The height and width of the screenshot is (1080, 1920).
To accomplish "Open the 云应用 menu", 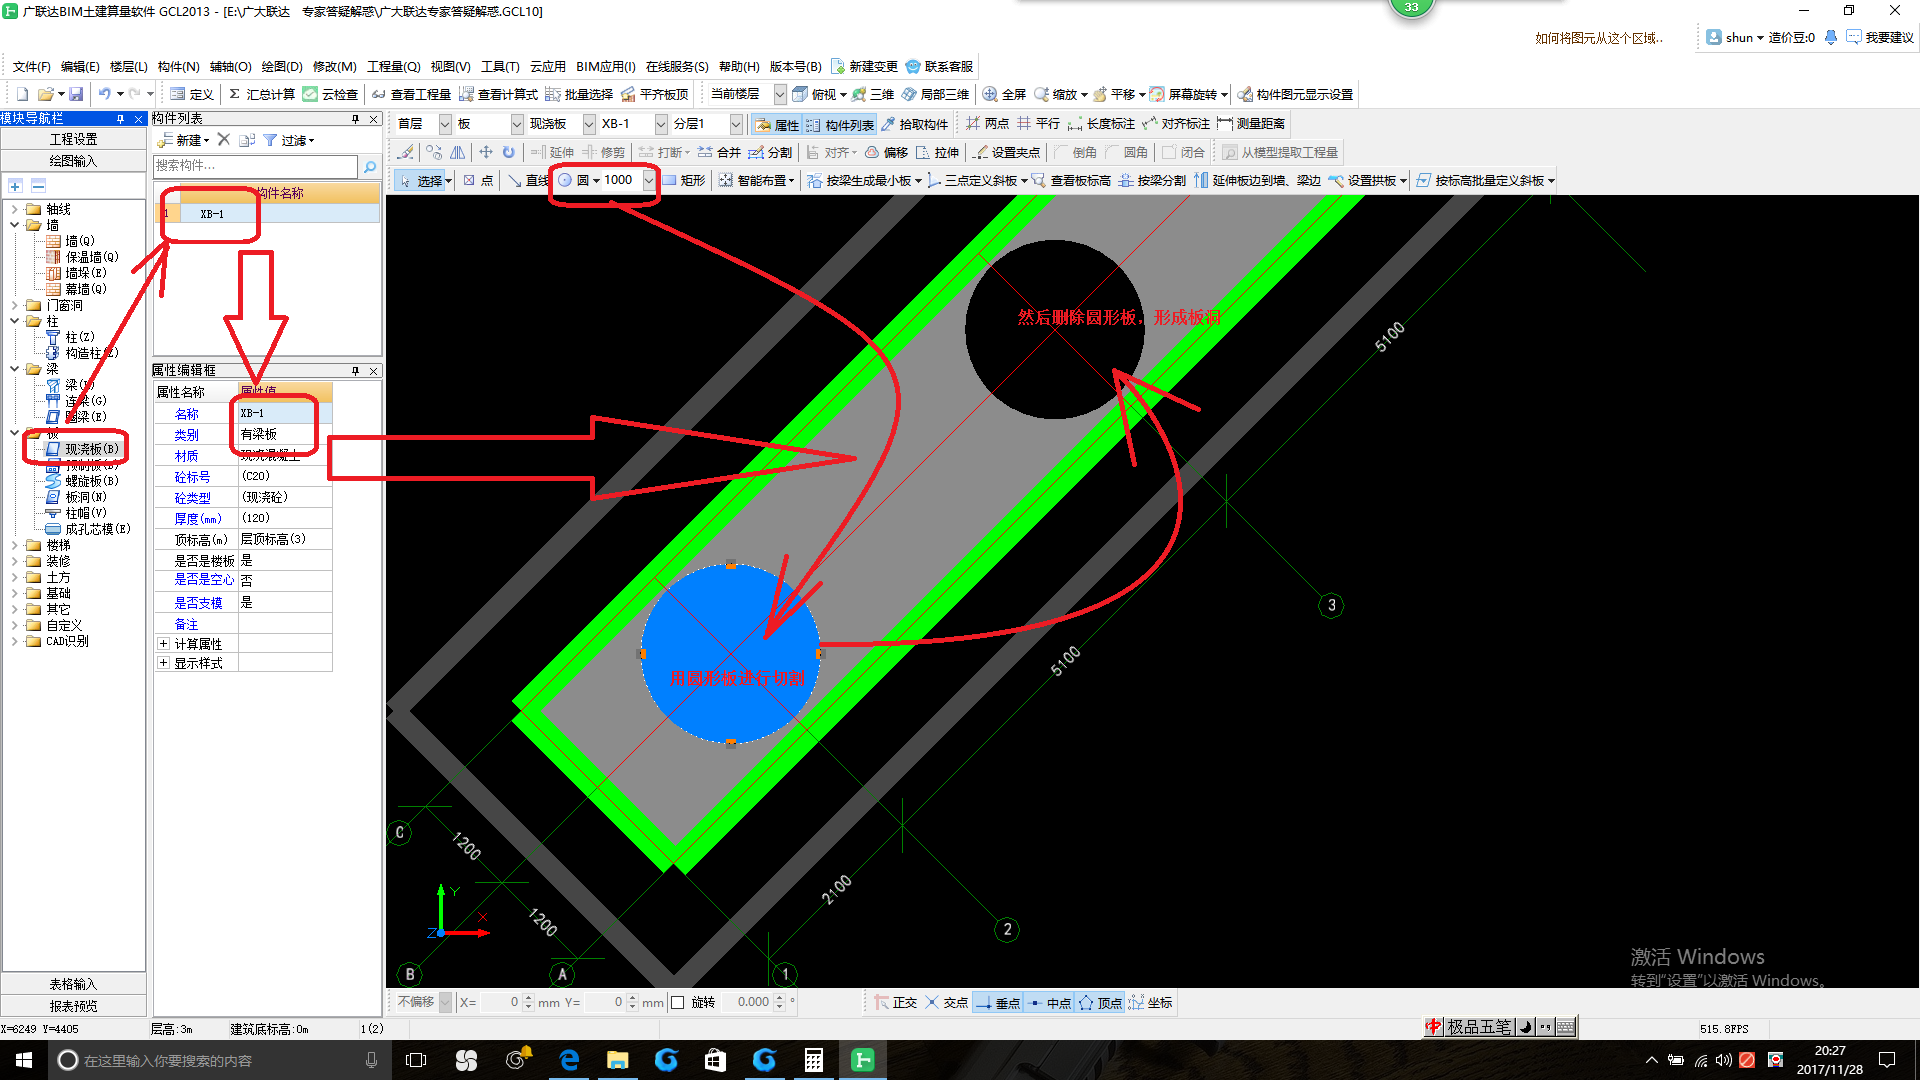I will click(548, 66).
